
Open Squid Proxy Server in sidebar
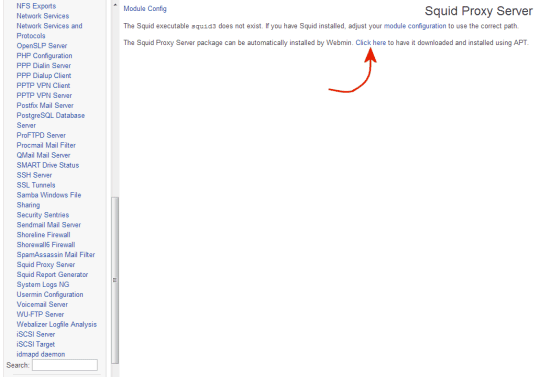[46, 264]
